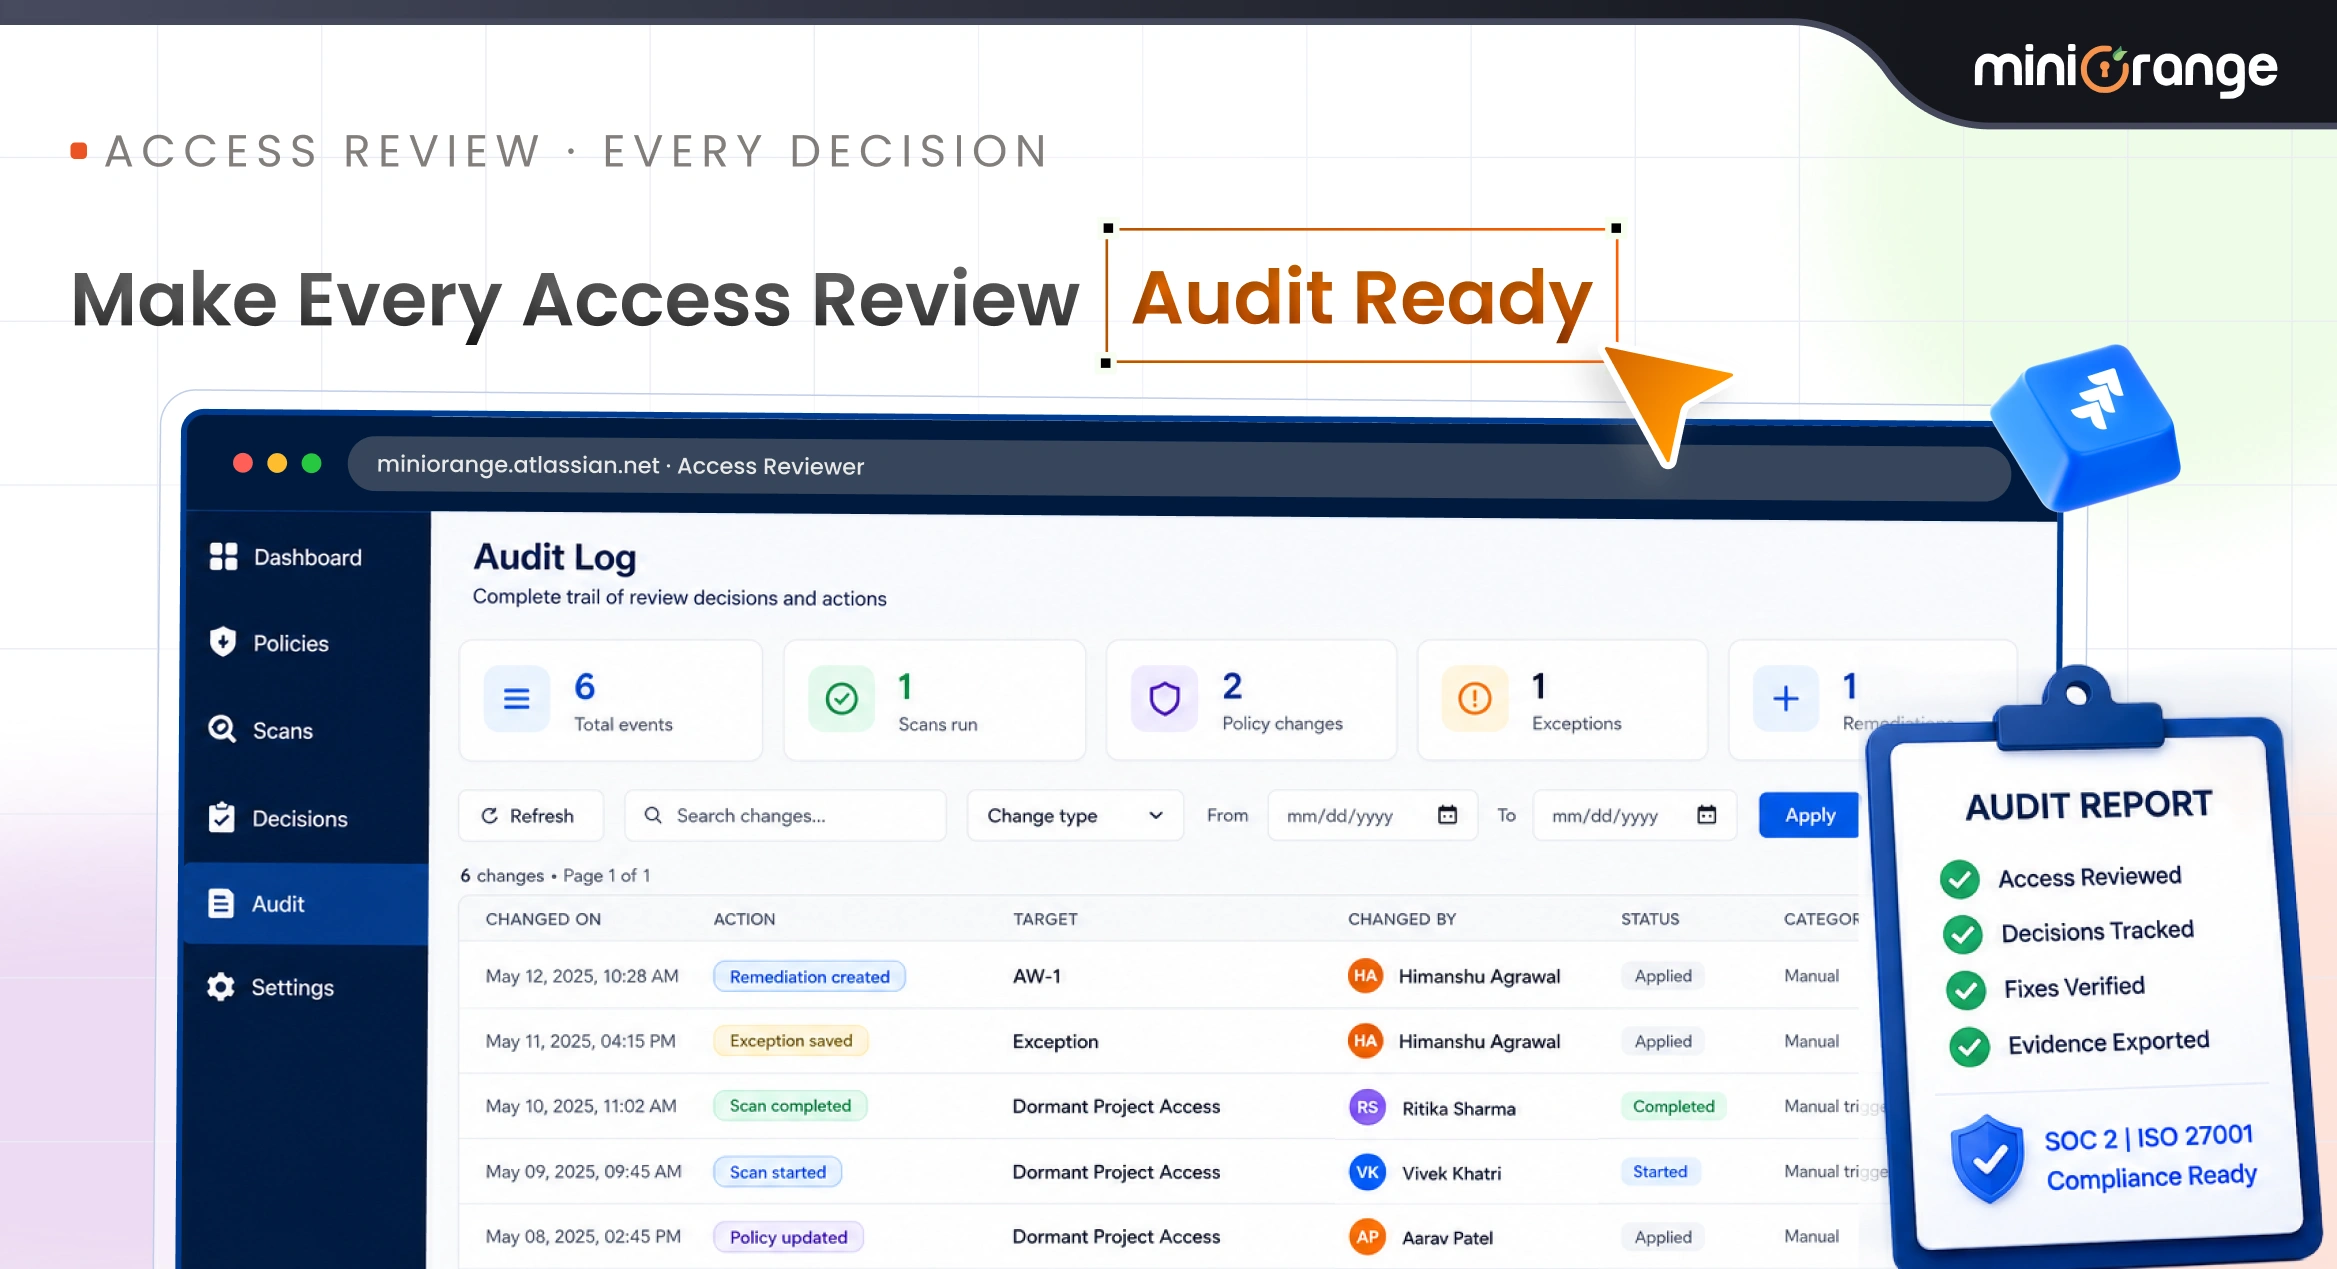Click the TARGET column header
This screenshot has height=1269, width=2337.
click(x=1045, y=919)
